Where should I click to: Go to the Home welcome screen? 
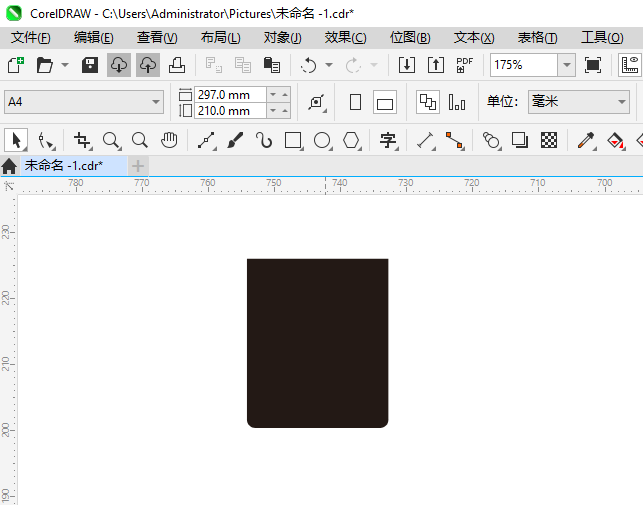click(9, 167)
